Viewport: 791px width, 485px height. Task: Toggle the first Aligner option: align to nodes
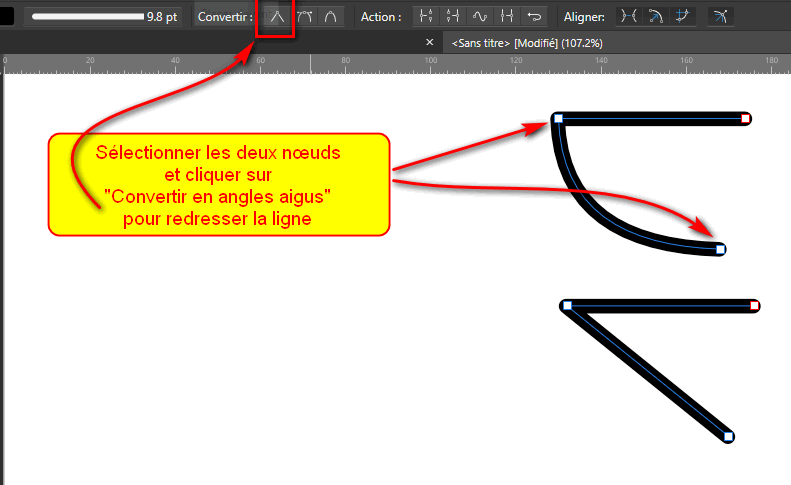point(629,17)
